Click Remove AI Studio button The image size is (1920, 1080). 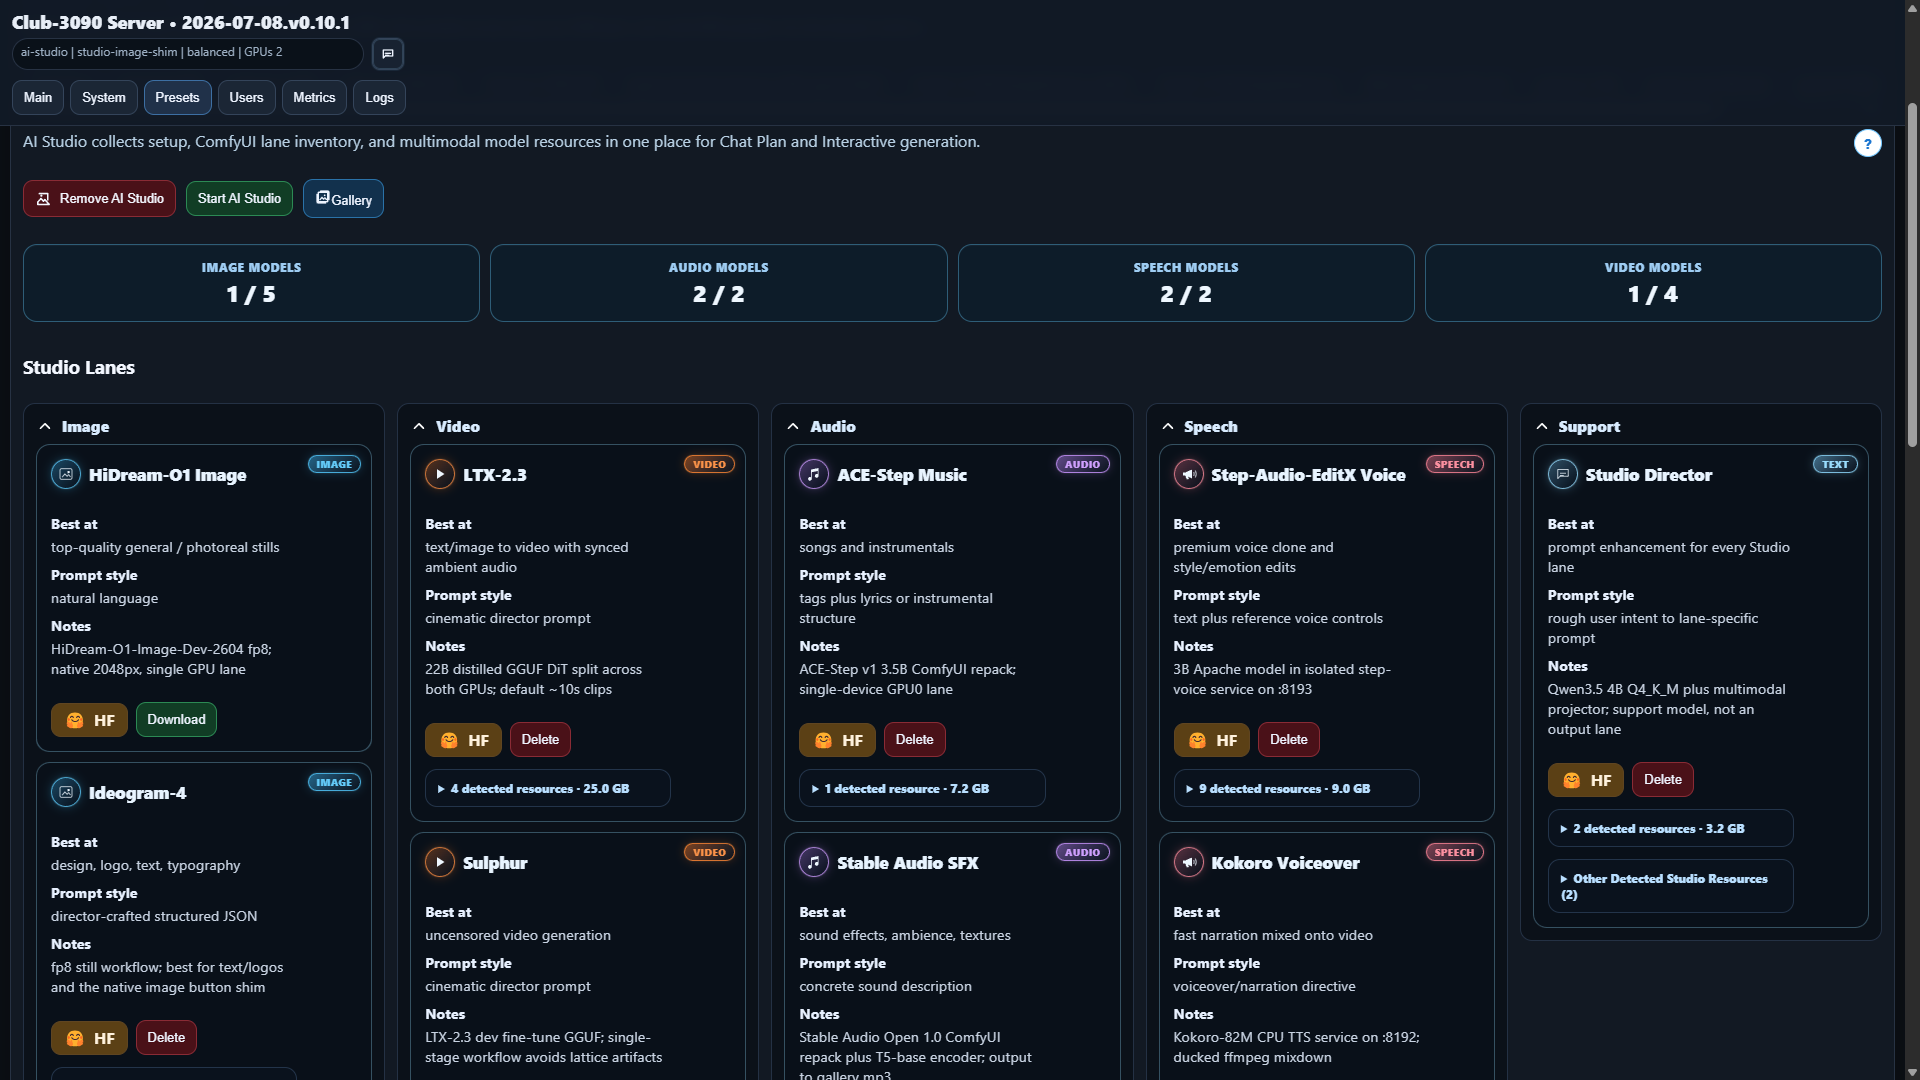(99, 199)
